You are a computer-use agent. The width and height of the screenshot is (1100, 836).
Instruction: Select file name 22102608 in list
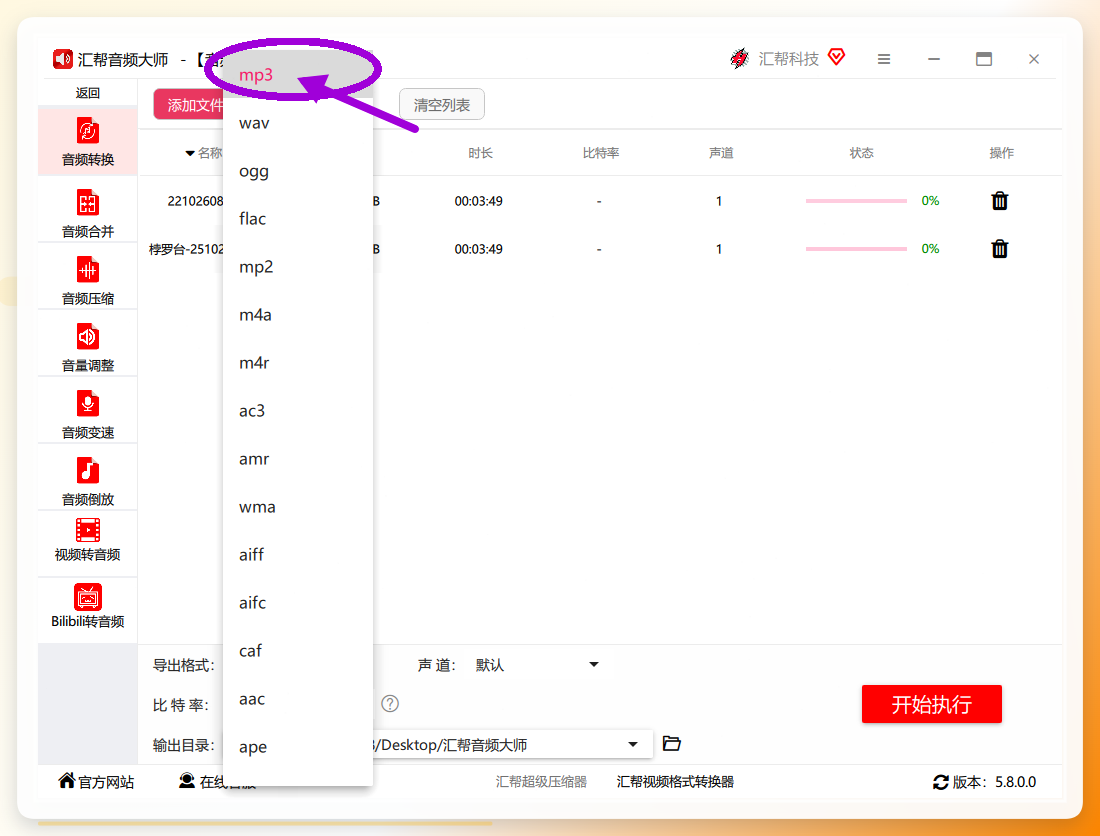[x=195, y=201]
